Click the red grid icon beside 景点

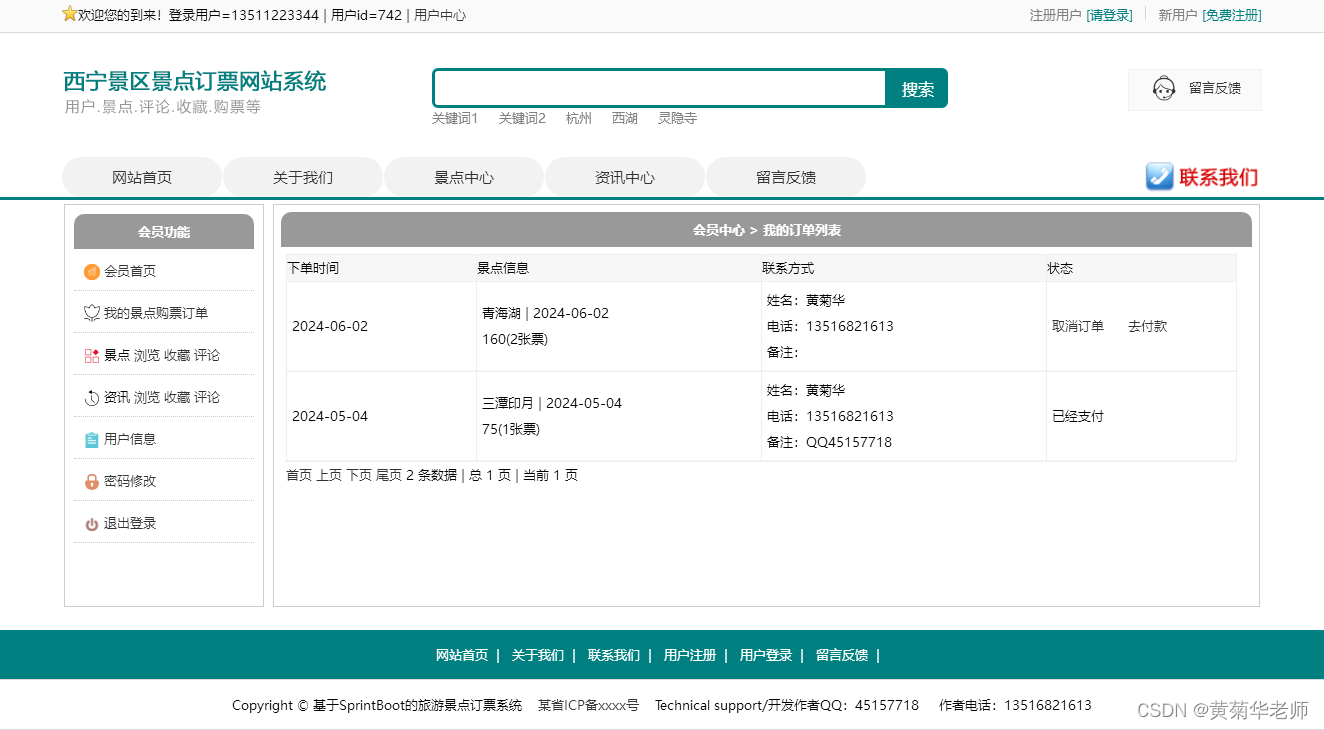92,355
